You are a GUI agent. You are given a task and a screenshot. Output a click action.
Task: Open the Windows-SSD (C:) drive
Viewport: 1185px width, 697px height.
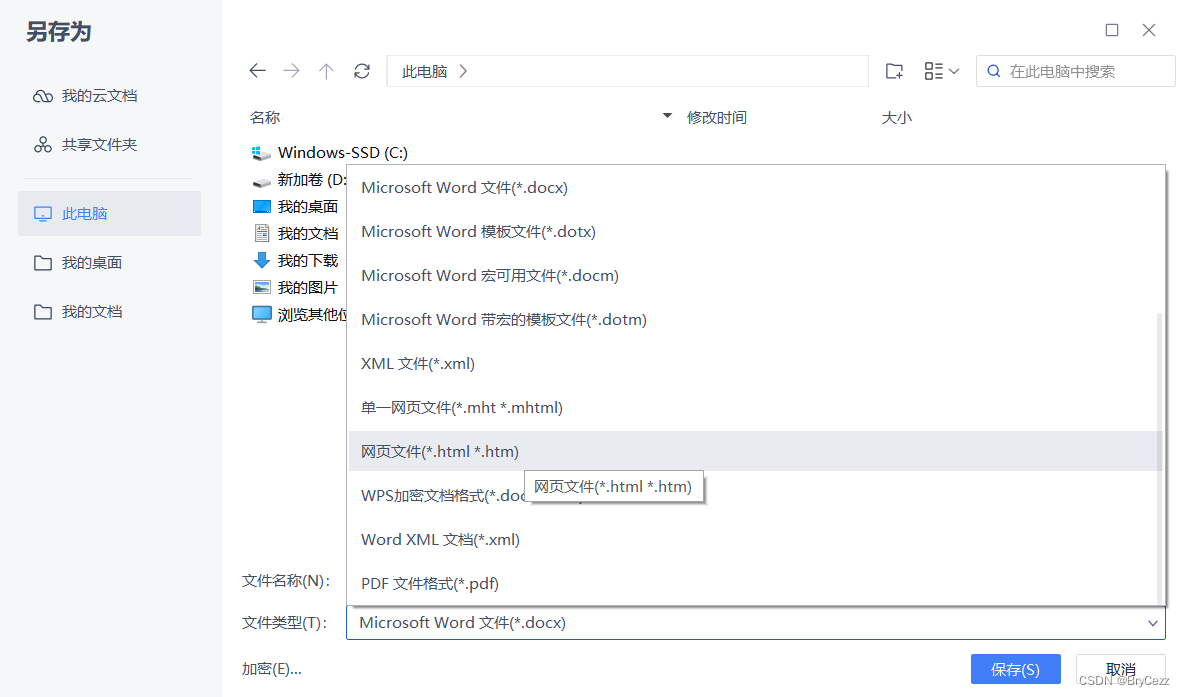point(330,153)
